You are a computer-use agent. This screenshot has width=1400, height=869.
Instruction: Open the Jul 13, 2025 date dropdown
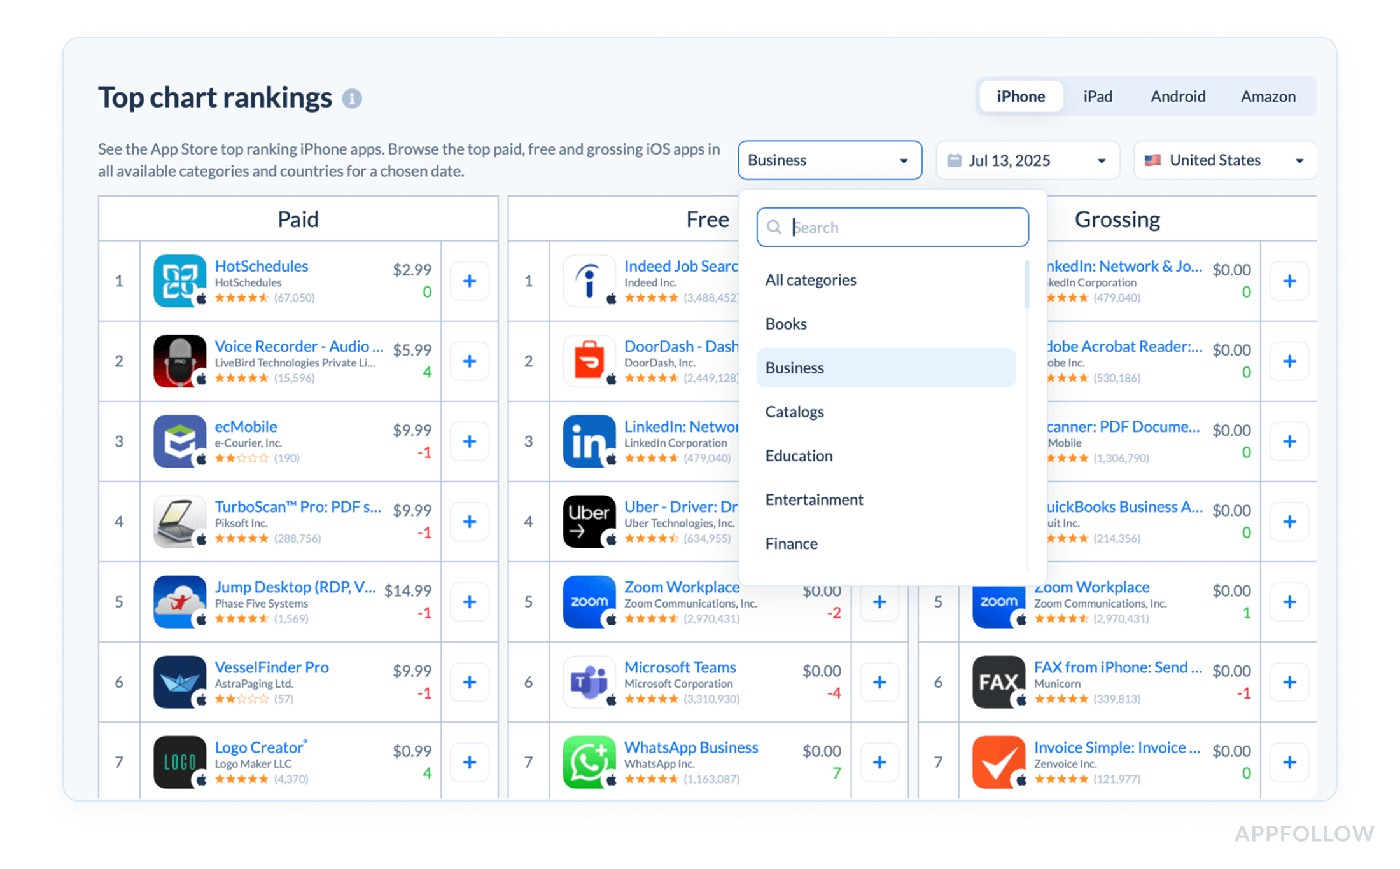(1027, 160)
